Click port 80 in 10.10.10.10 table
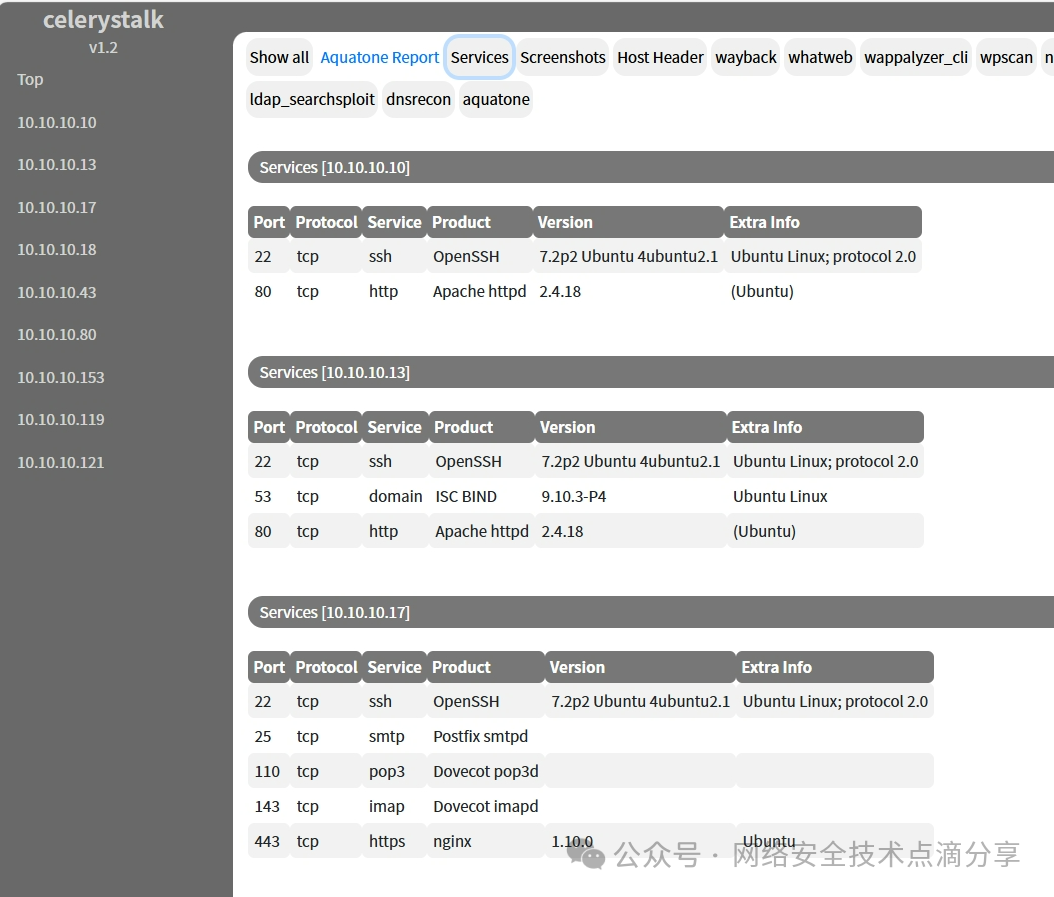Viewport: 1054px width, 897px height. click(263, 292)
